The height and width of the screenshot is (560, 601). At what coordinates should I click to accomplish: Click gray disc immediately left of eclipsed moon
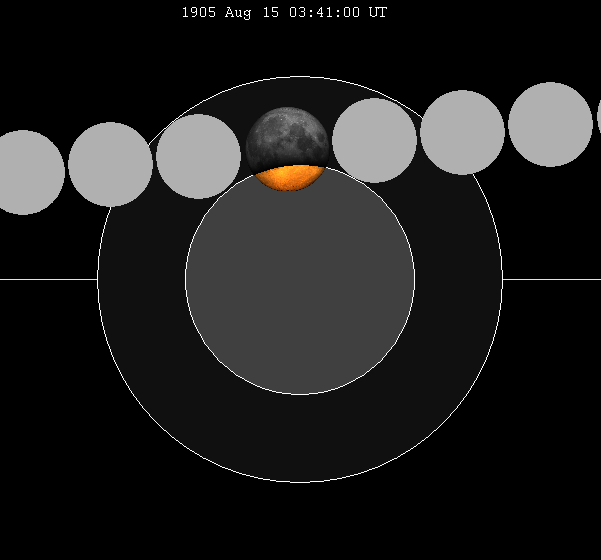(x=198, y=156)
